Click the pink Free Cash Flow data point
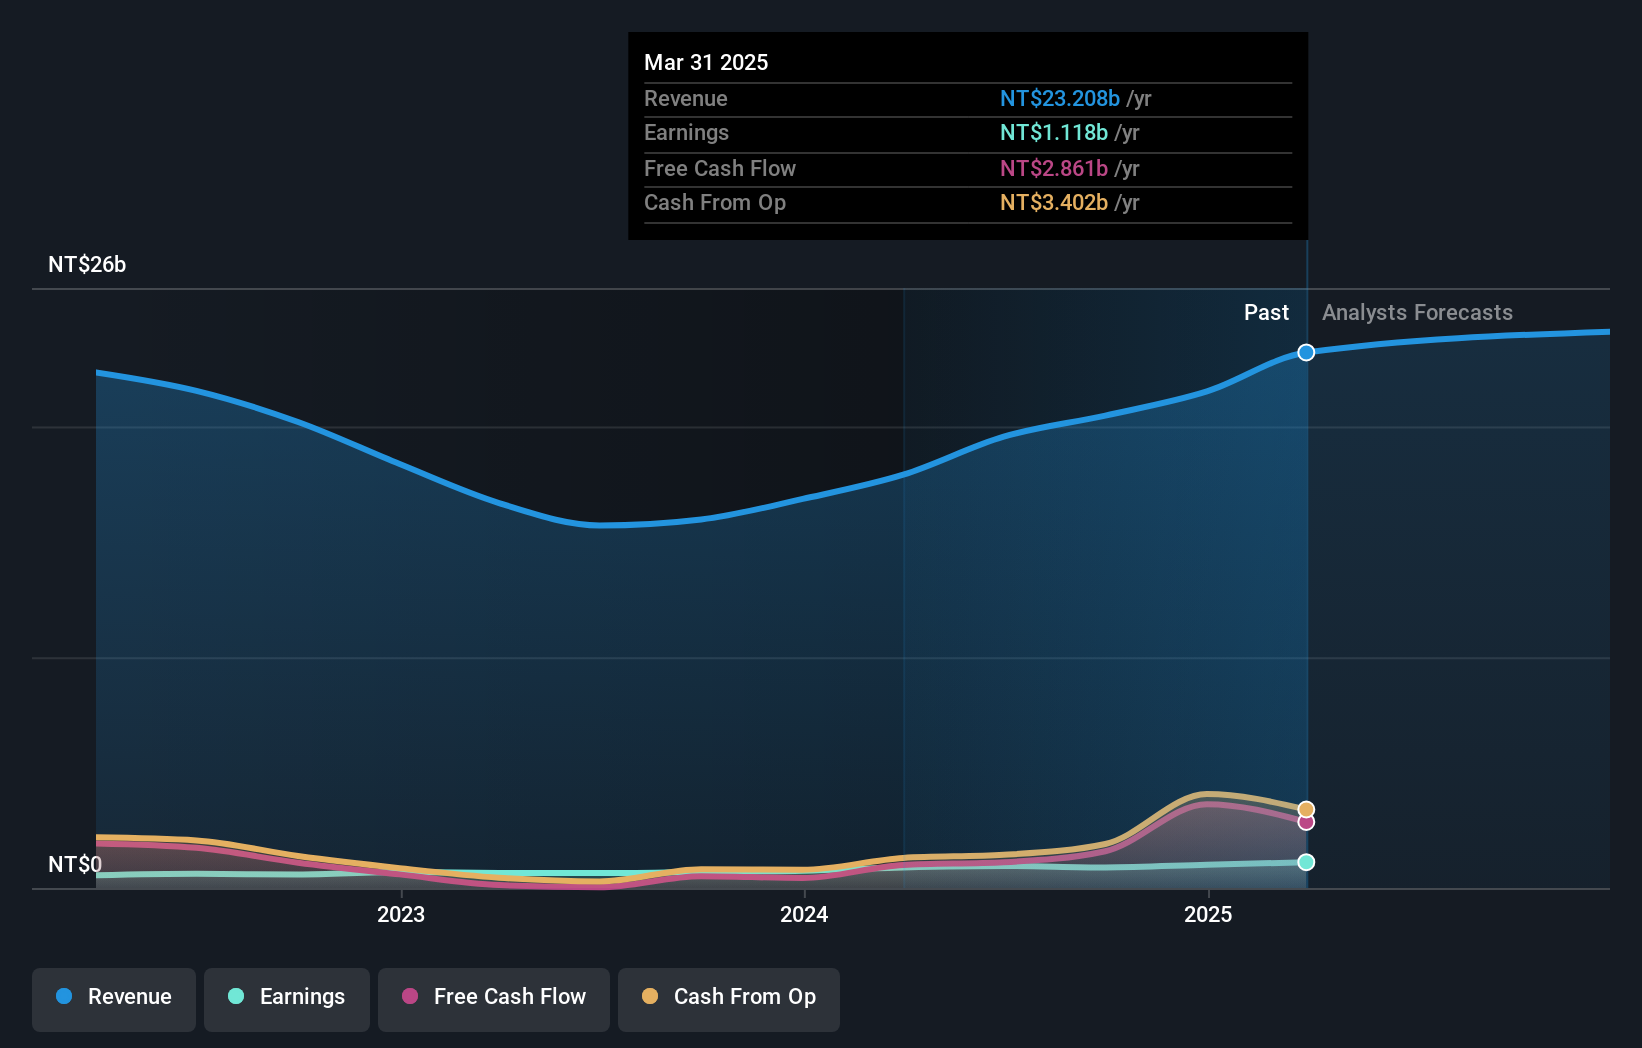 click(1306, 822)
